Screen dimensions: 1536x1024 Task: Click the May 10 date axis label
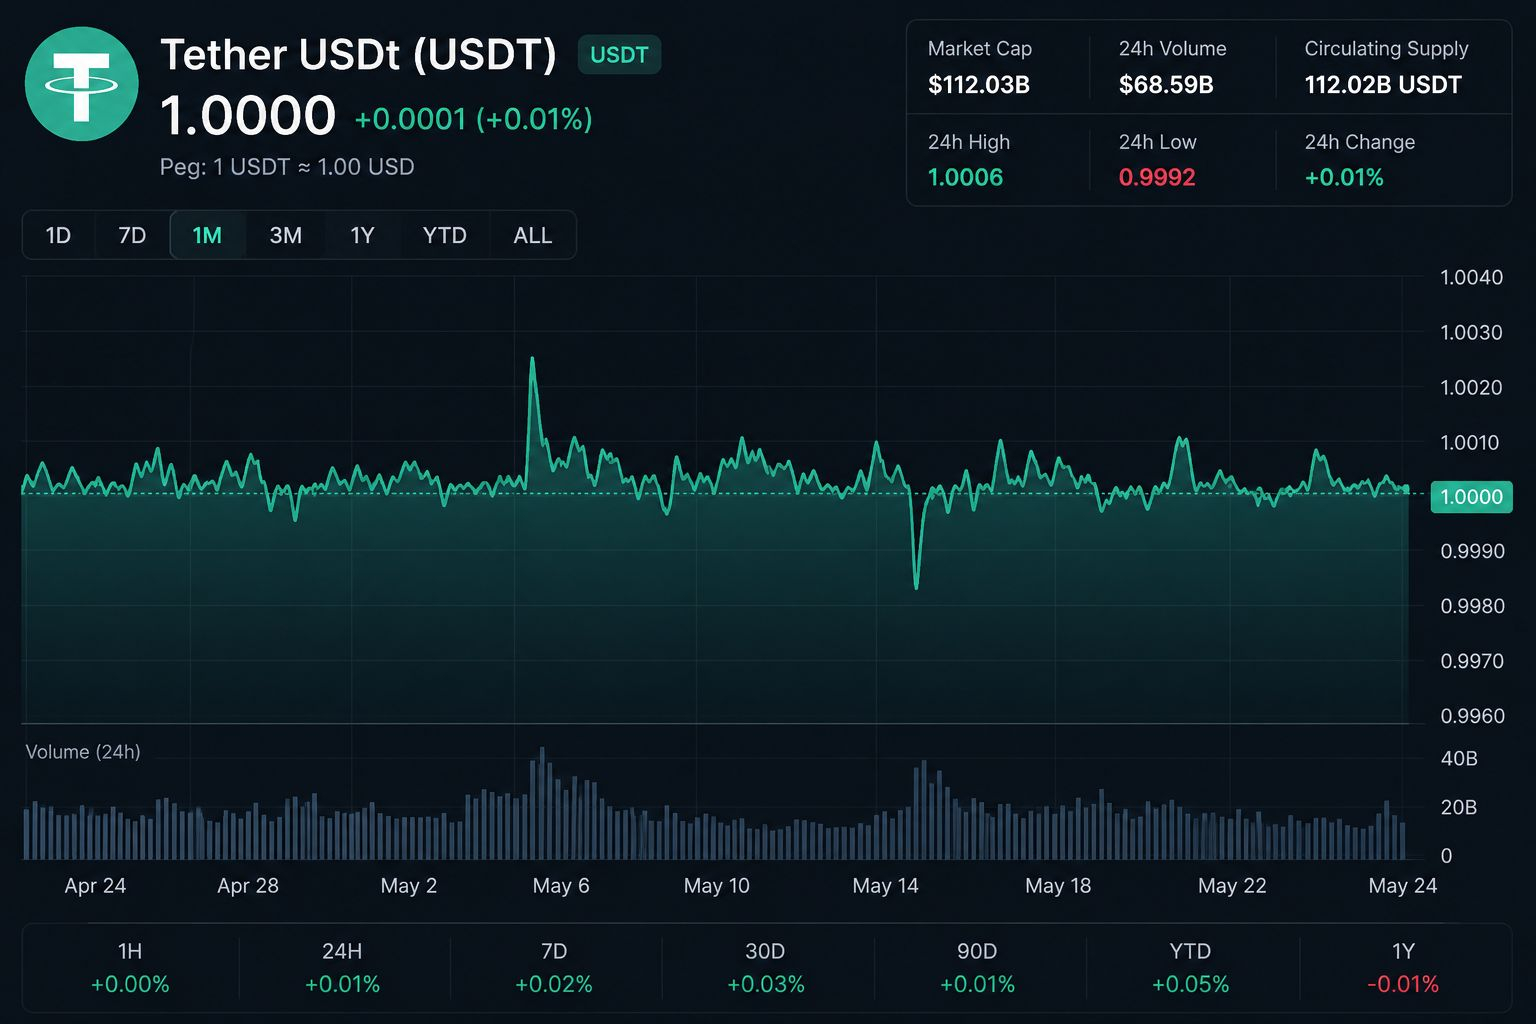coord(716,886)
